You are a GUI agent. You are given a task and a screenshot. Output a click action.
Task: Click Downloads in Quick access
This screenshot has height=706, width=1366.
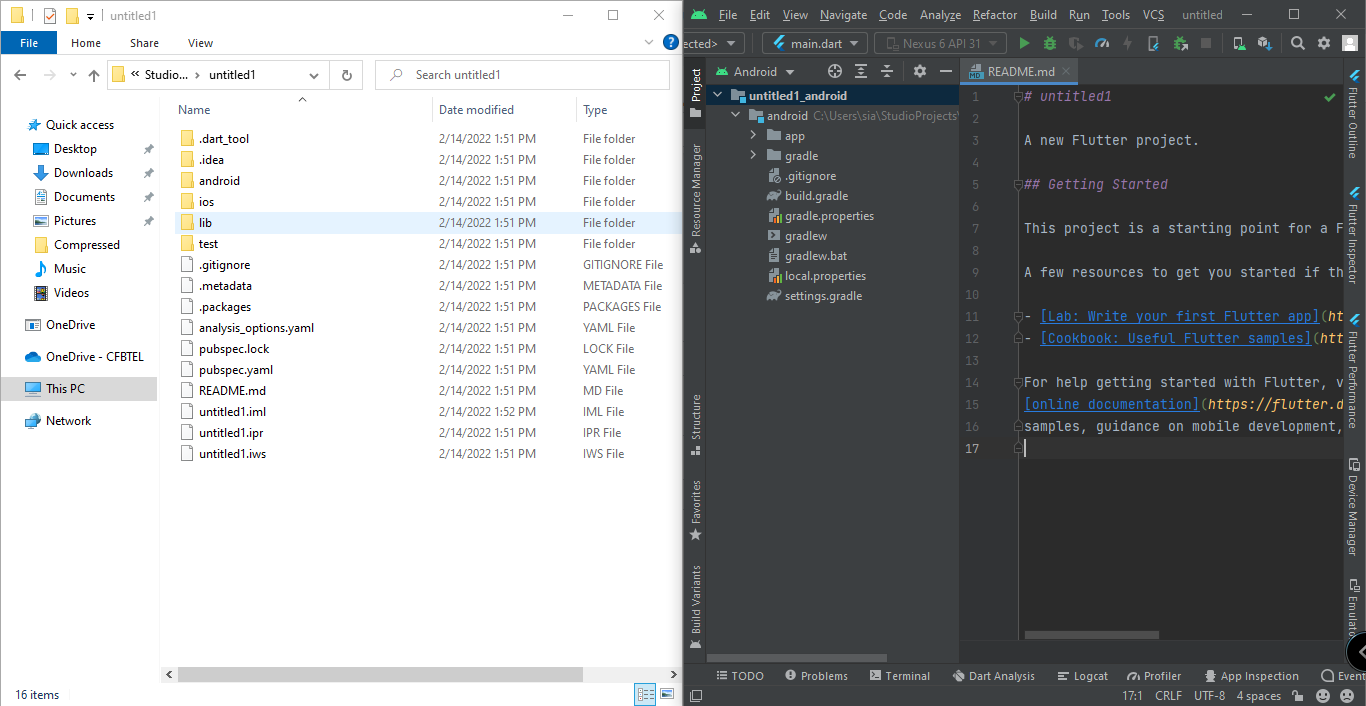tap(83, 173)
